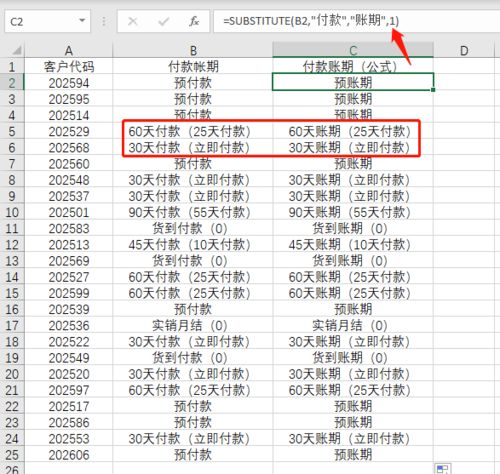Click active cell C2 showing 预账期
Image resolution: width=500 pixels, height=474 pixels.
coord(353,82)
